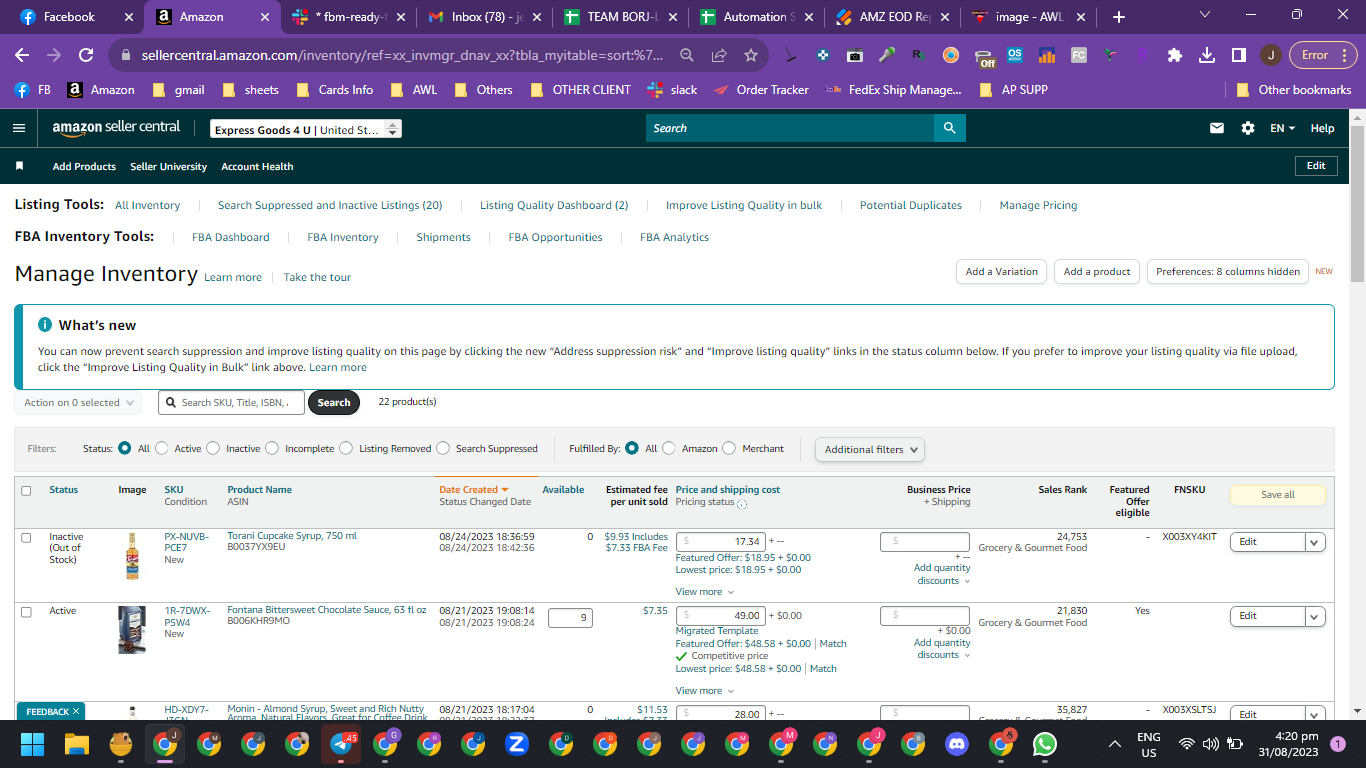Expand View more under Torani pricing
This screenshot has width=1366, height=768.
click(x=704, y=592)
